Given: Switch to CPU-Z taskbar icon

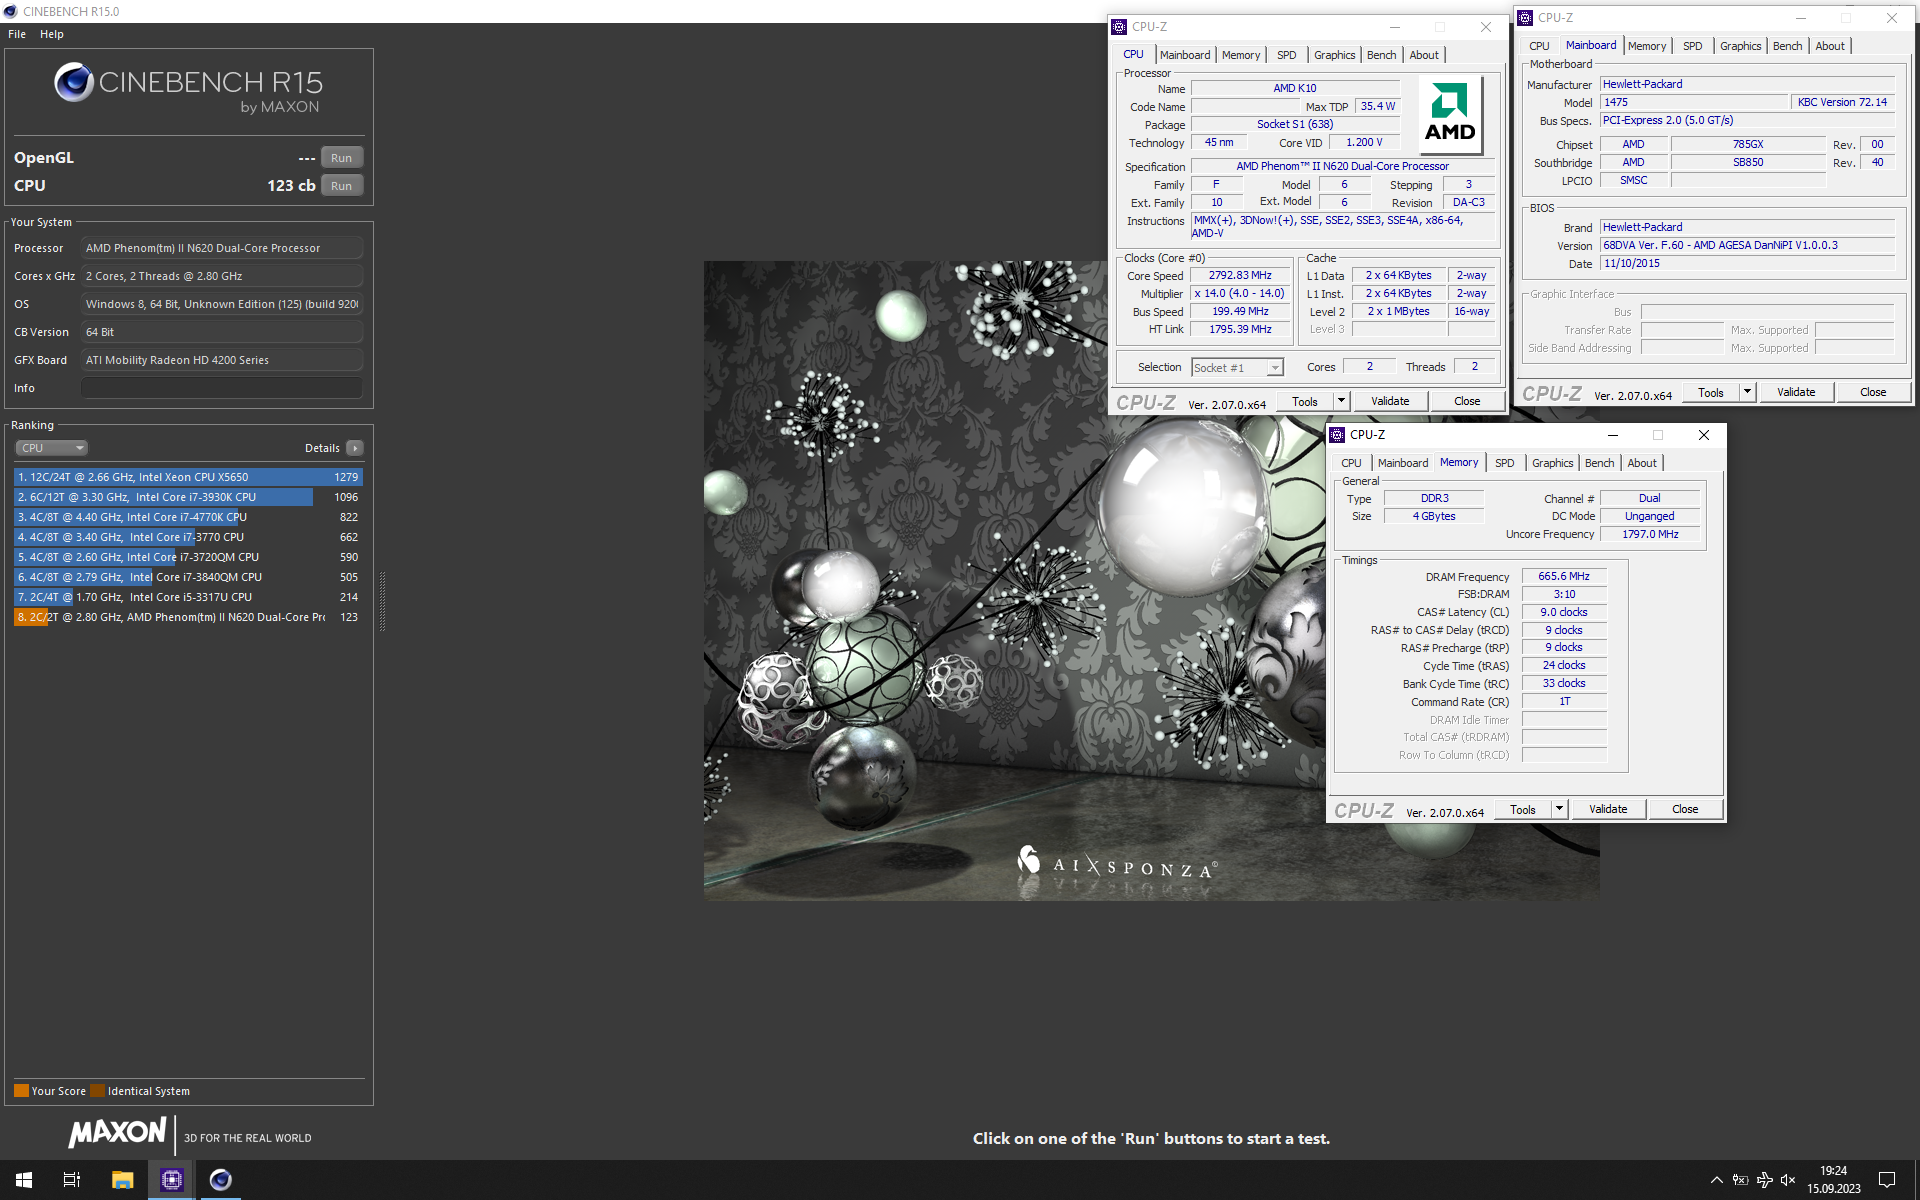Looking at the screenshot, I should click(x=171, y=1180).
